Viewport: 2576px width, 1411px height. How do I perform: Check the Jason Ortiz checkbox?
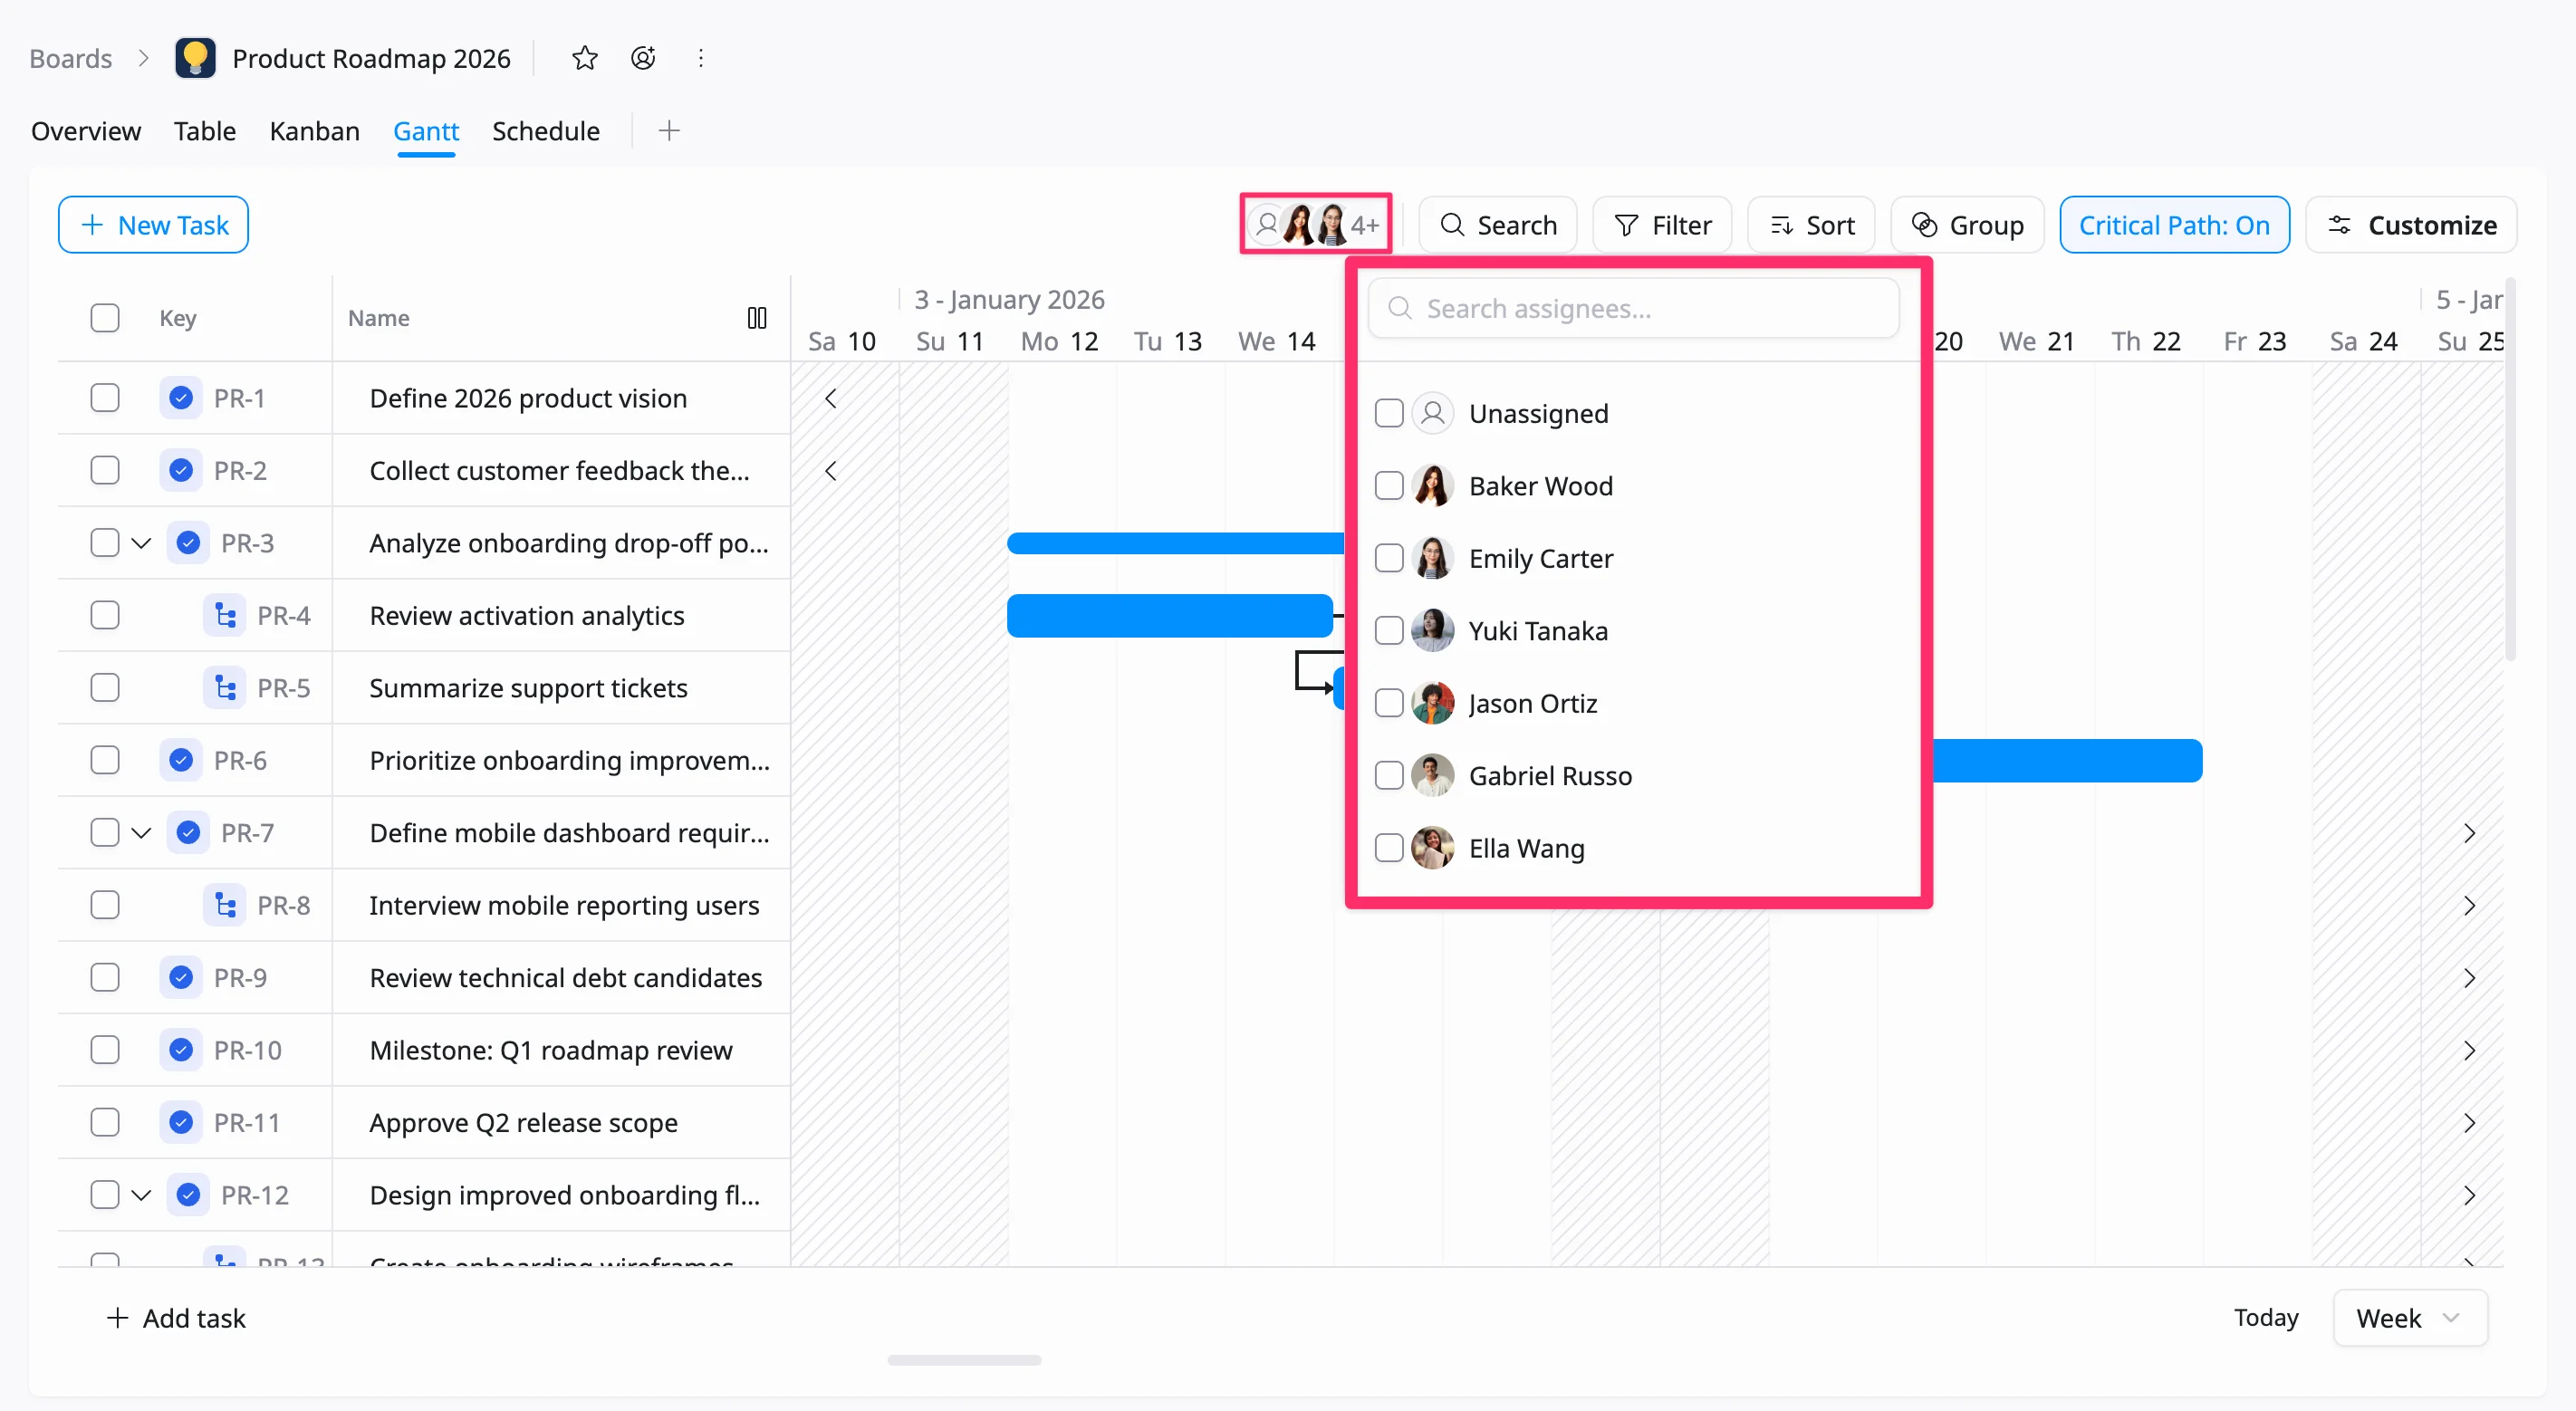click(x=1389, y=704)
